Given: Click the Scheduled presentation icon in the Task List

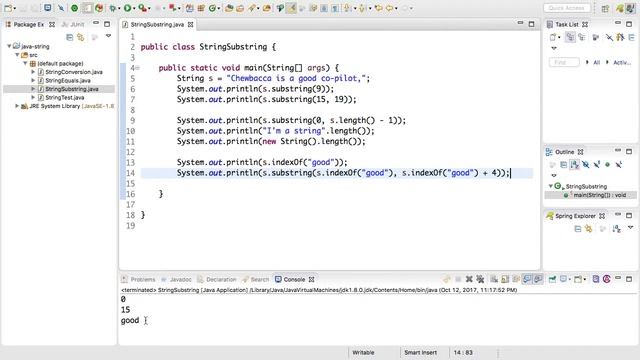Looking at the screenshot, I should pyautogui.click(x=582, y=37).
